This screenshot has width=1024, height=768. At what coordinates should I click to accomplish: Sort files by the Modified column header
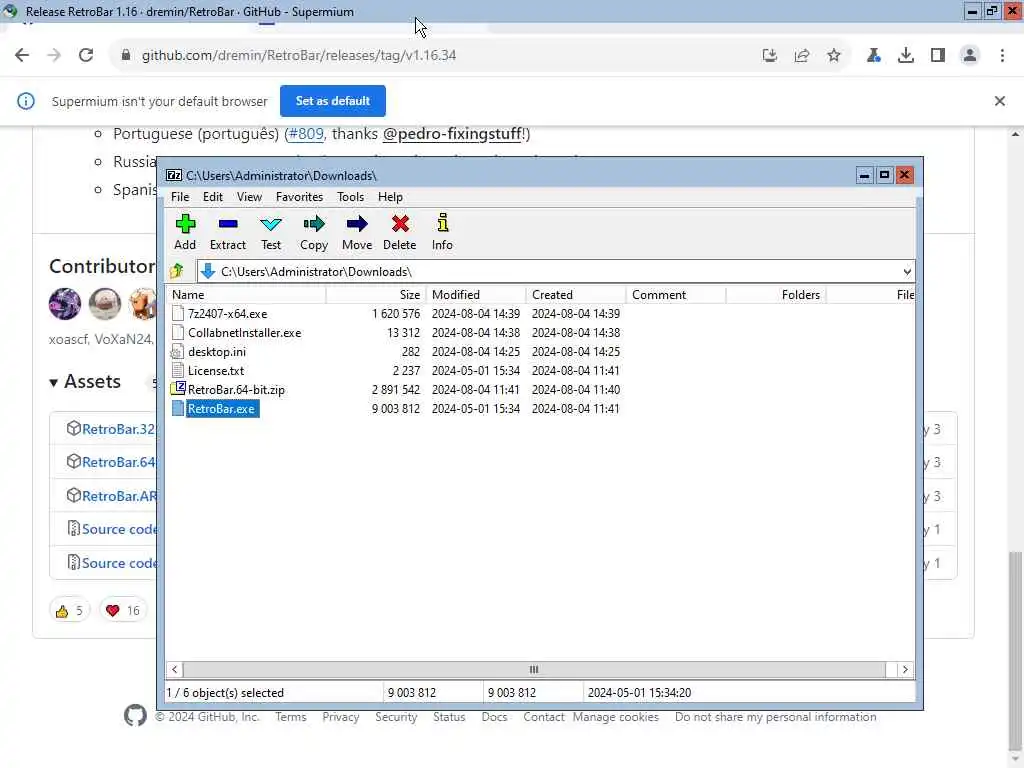(x=476, y=295)
